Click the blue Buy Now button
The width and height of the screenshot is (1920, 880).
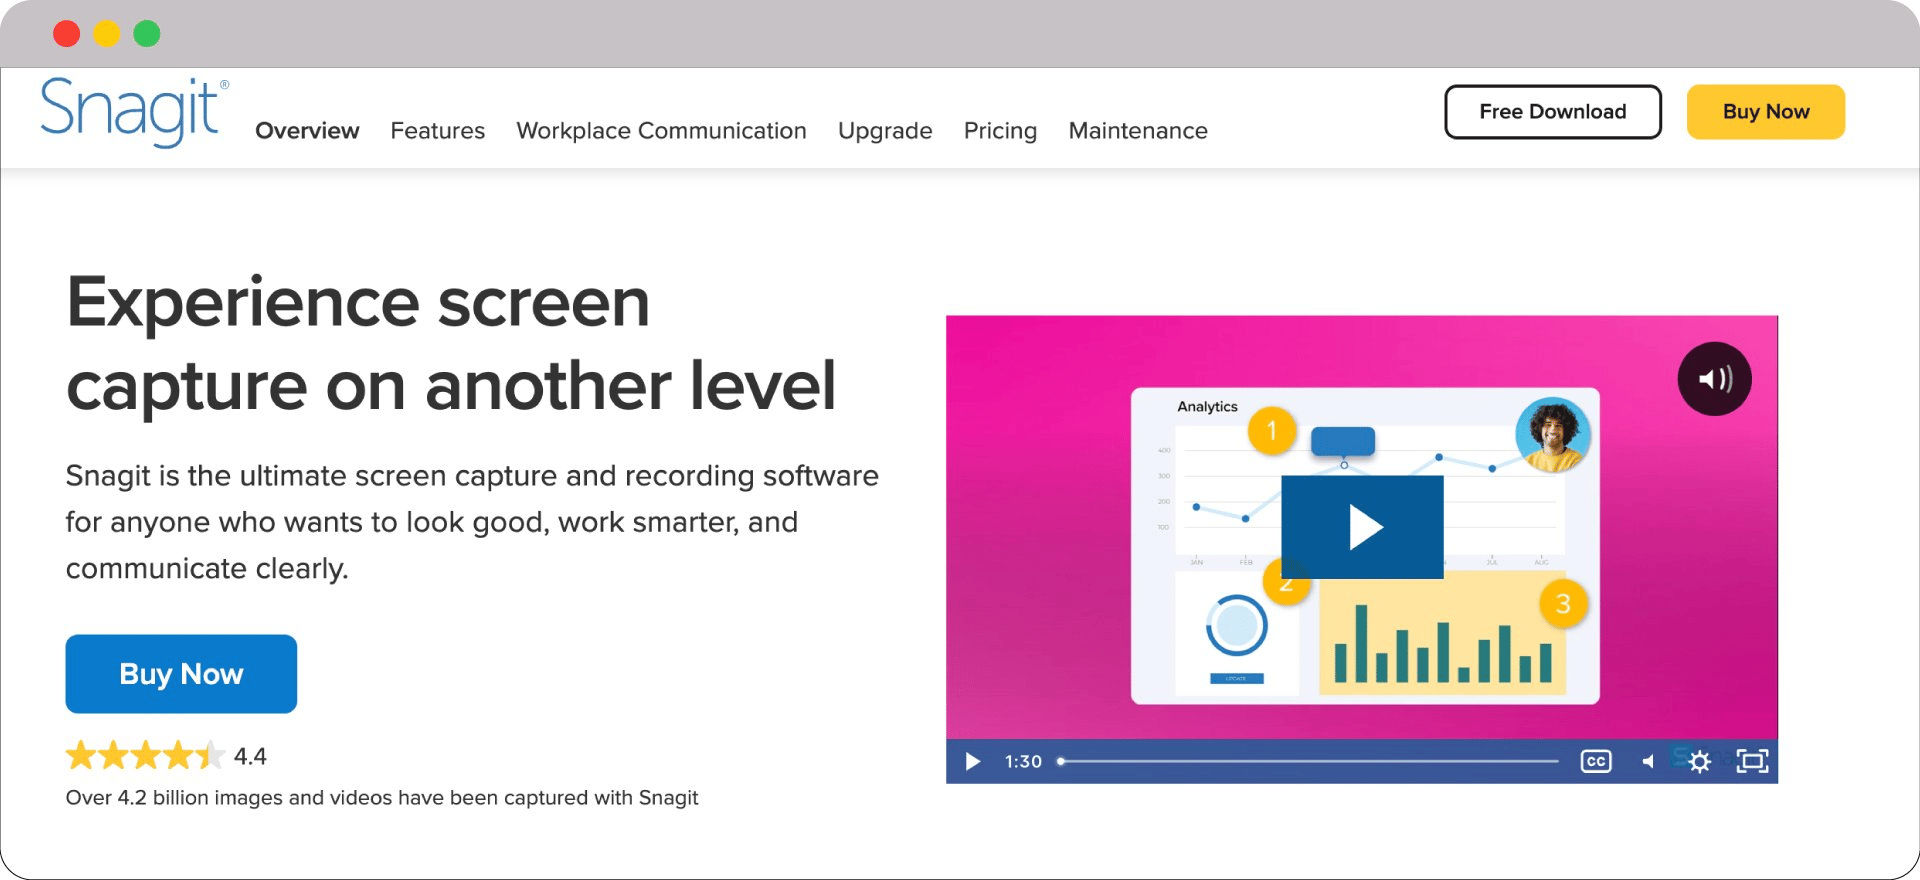(181, 674)
